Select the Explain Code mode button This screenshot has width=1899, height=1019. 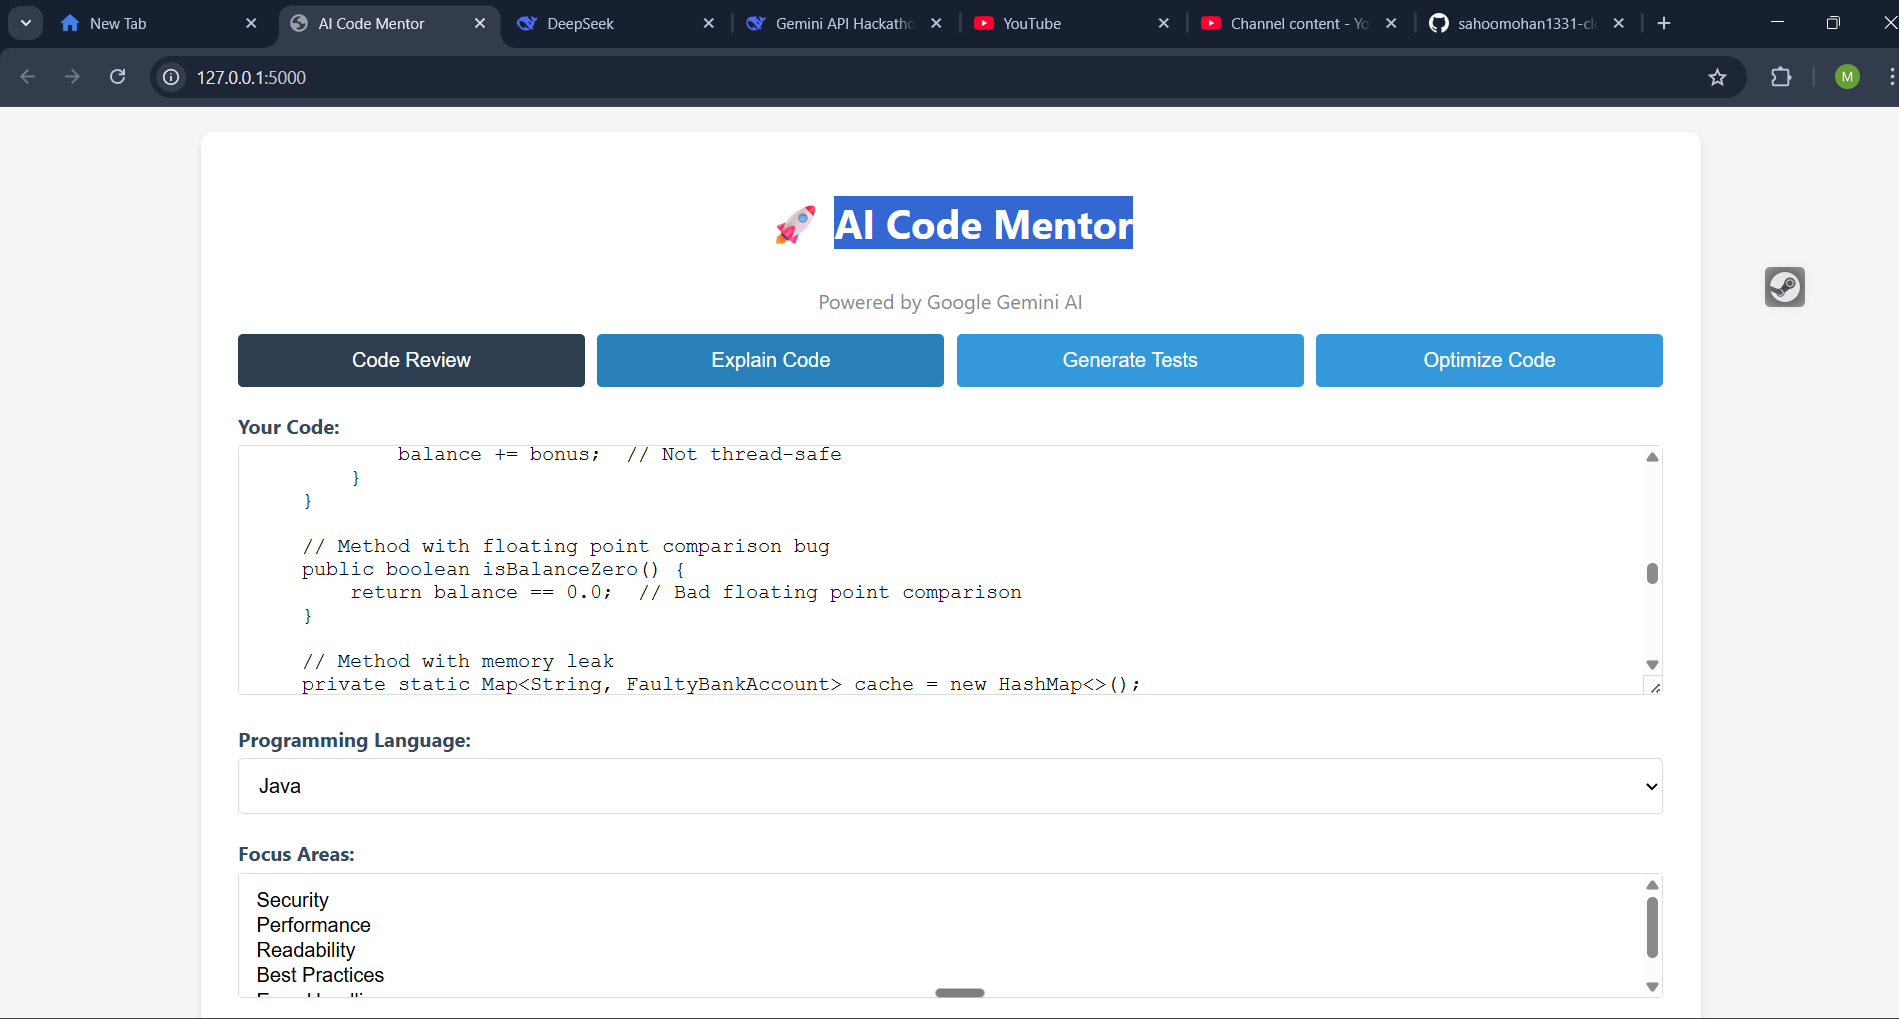(770, 360)
